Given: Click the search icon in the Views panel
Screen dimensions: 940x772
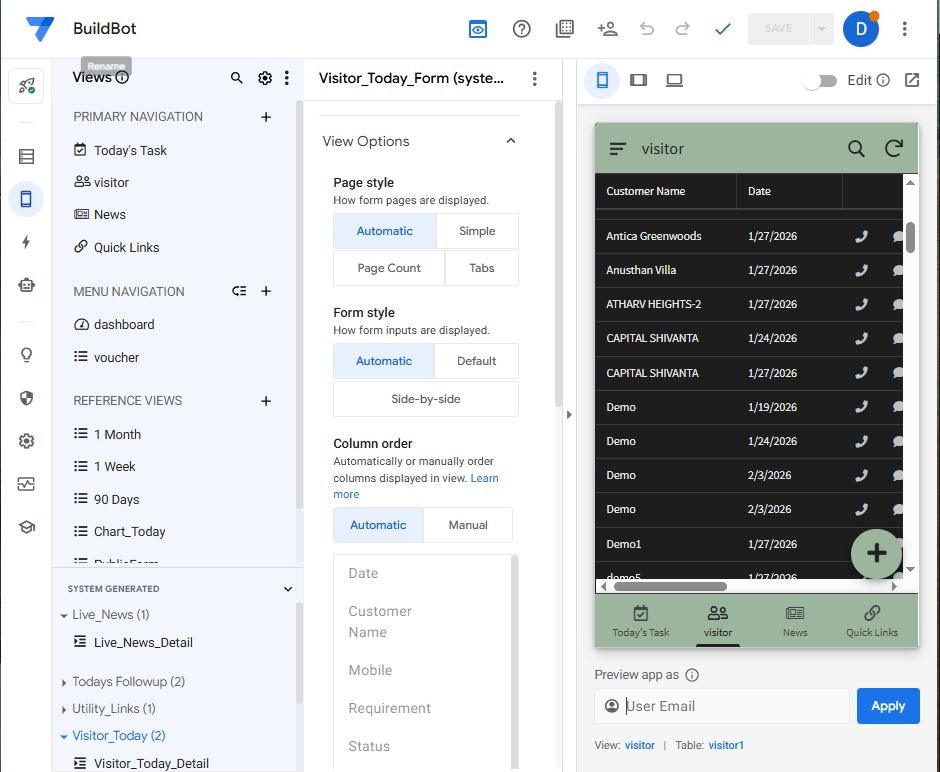Looking at the screenshot, I should pyautogui.click(x=237, y=77).
